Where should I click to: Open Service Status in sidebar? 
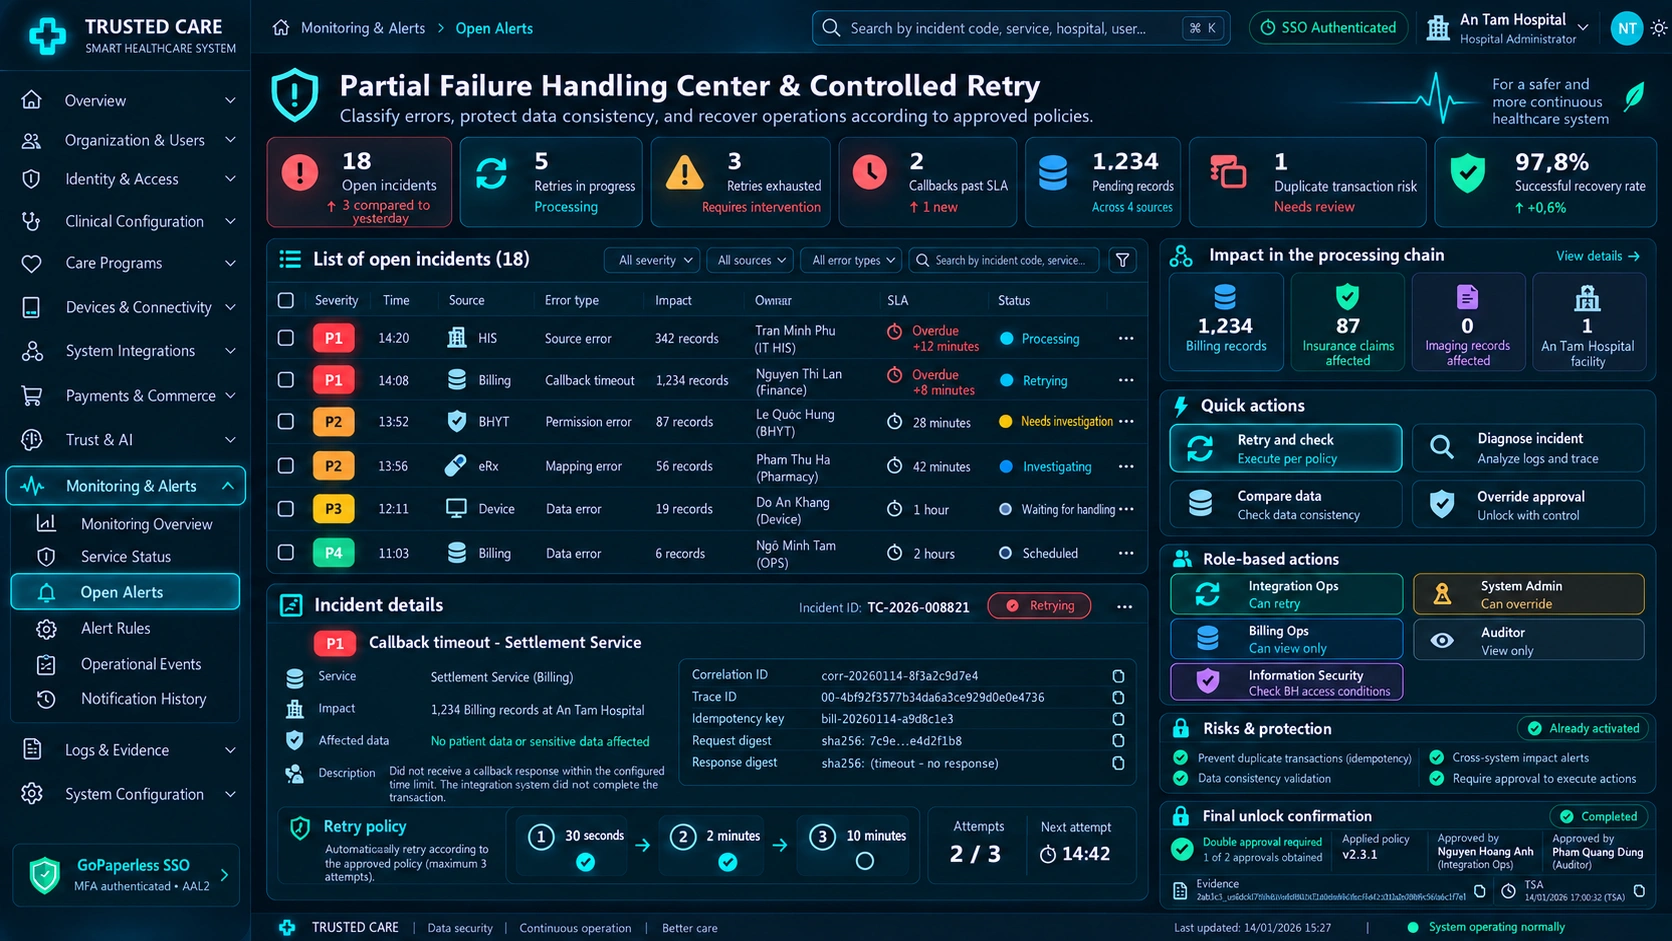(x=126, y=557)
